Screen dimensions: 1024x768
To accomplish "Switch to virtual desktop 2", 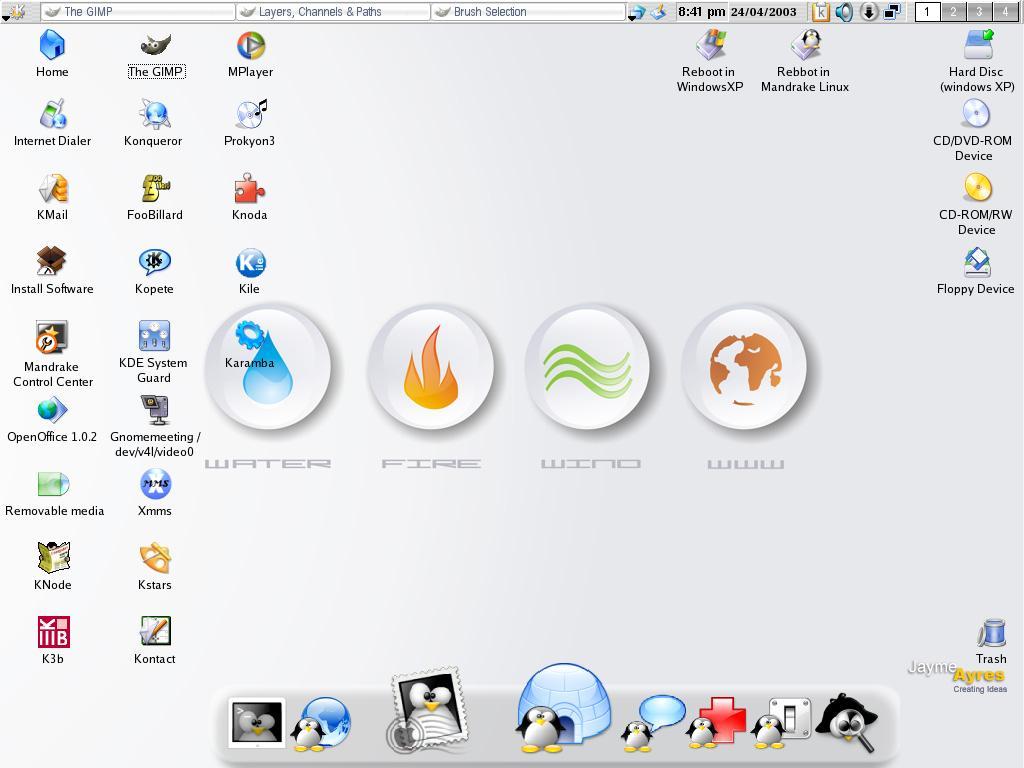I will 953,12.
